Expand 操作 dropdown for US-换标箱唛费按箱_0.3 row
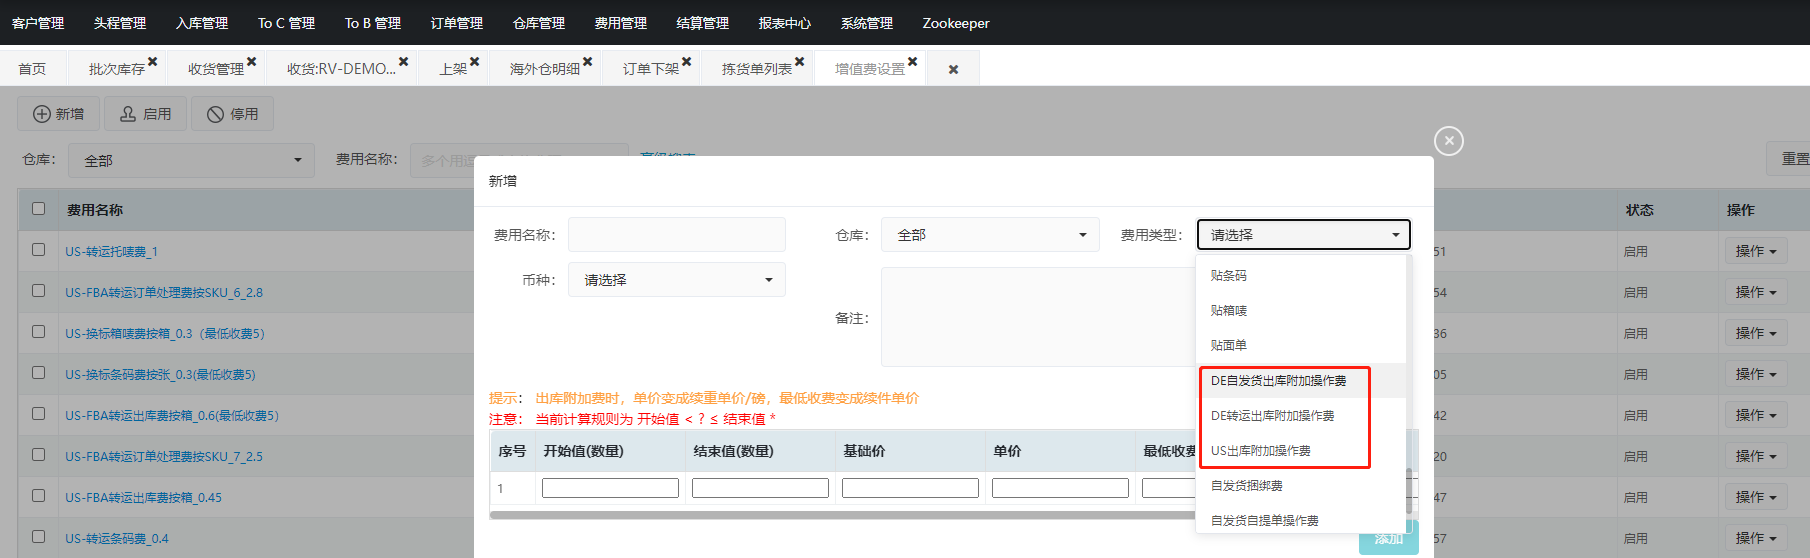 pos(1755,333)
